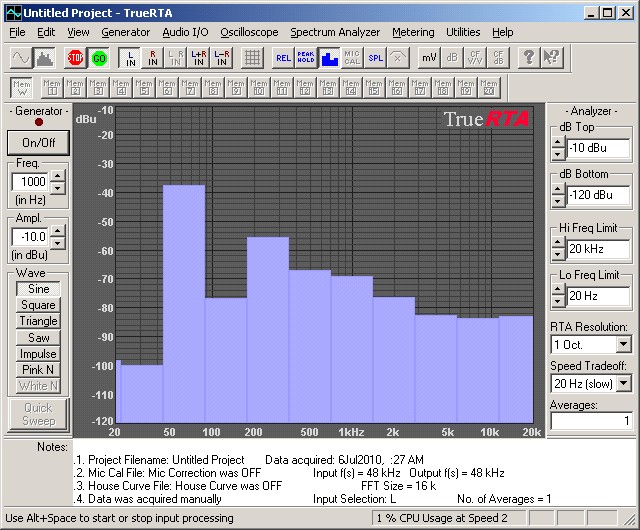Select the Square wave option

point(38,305)
